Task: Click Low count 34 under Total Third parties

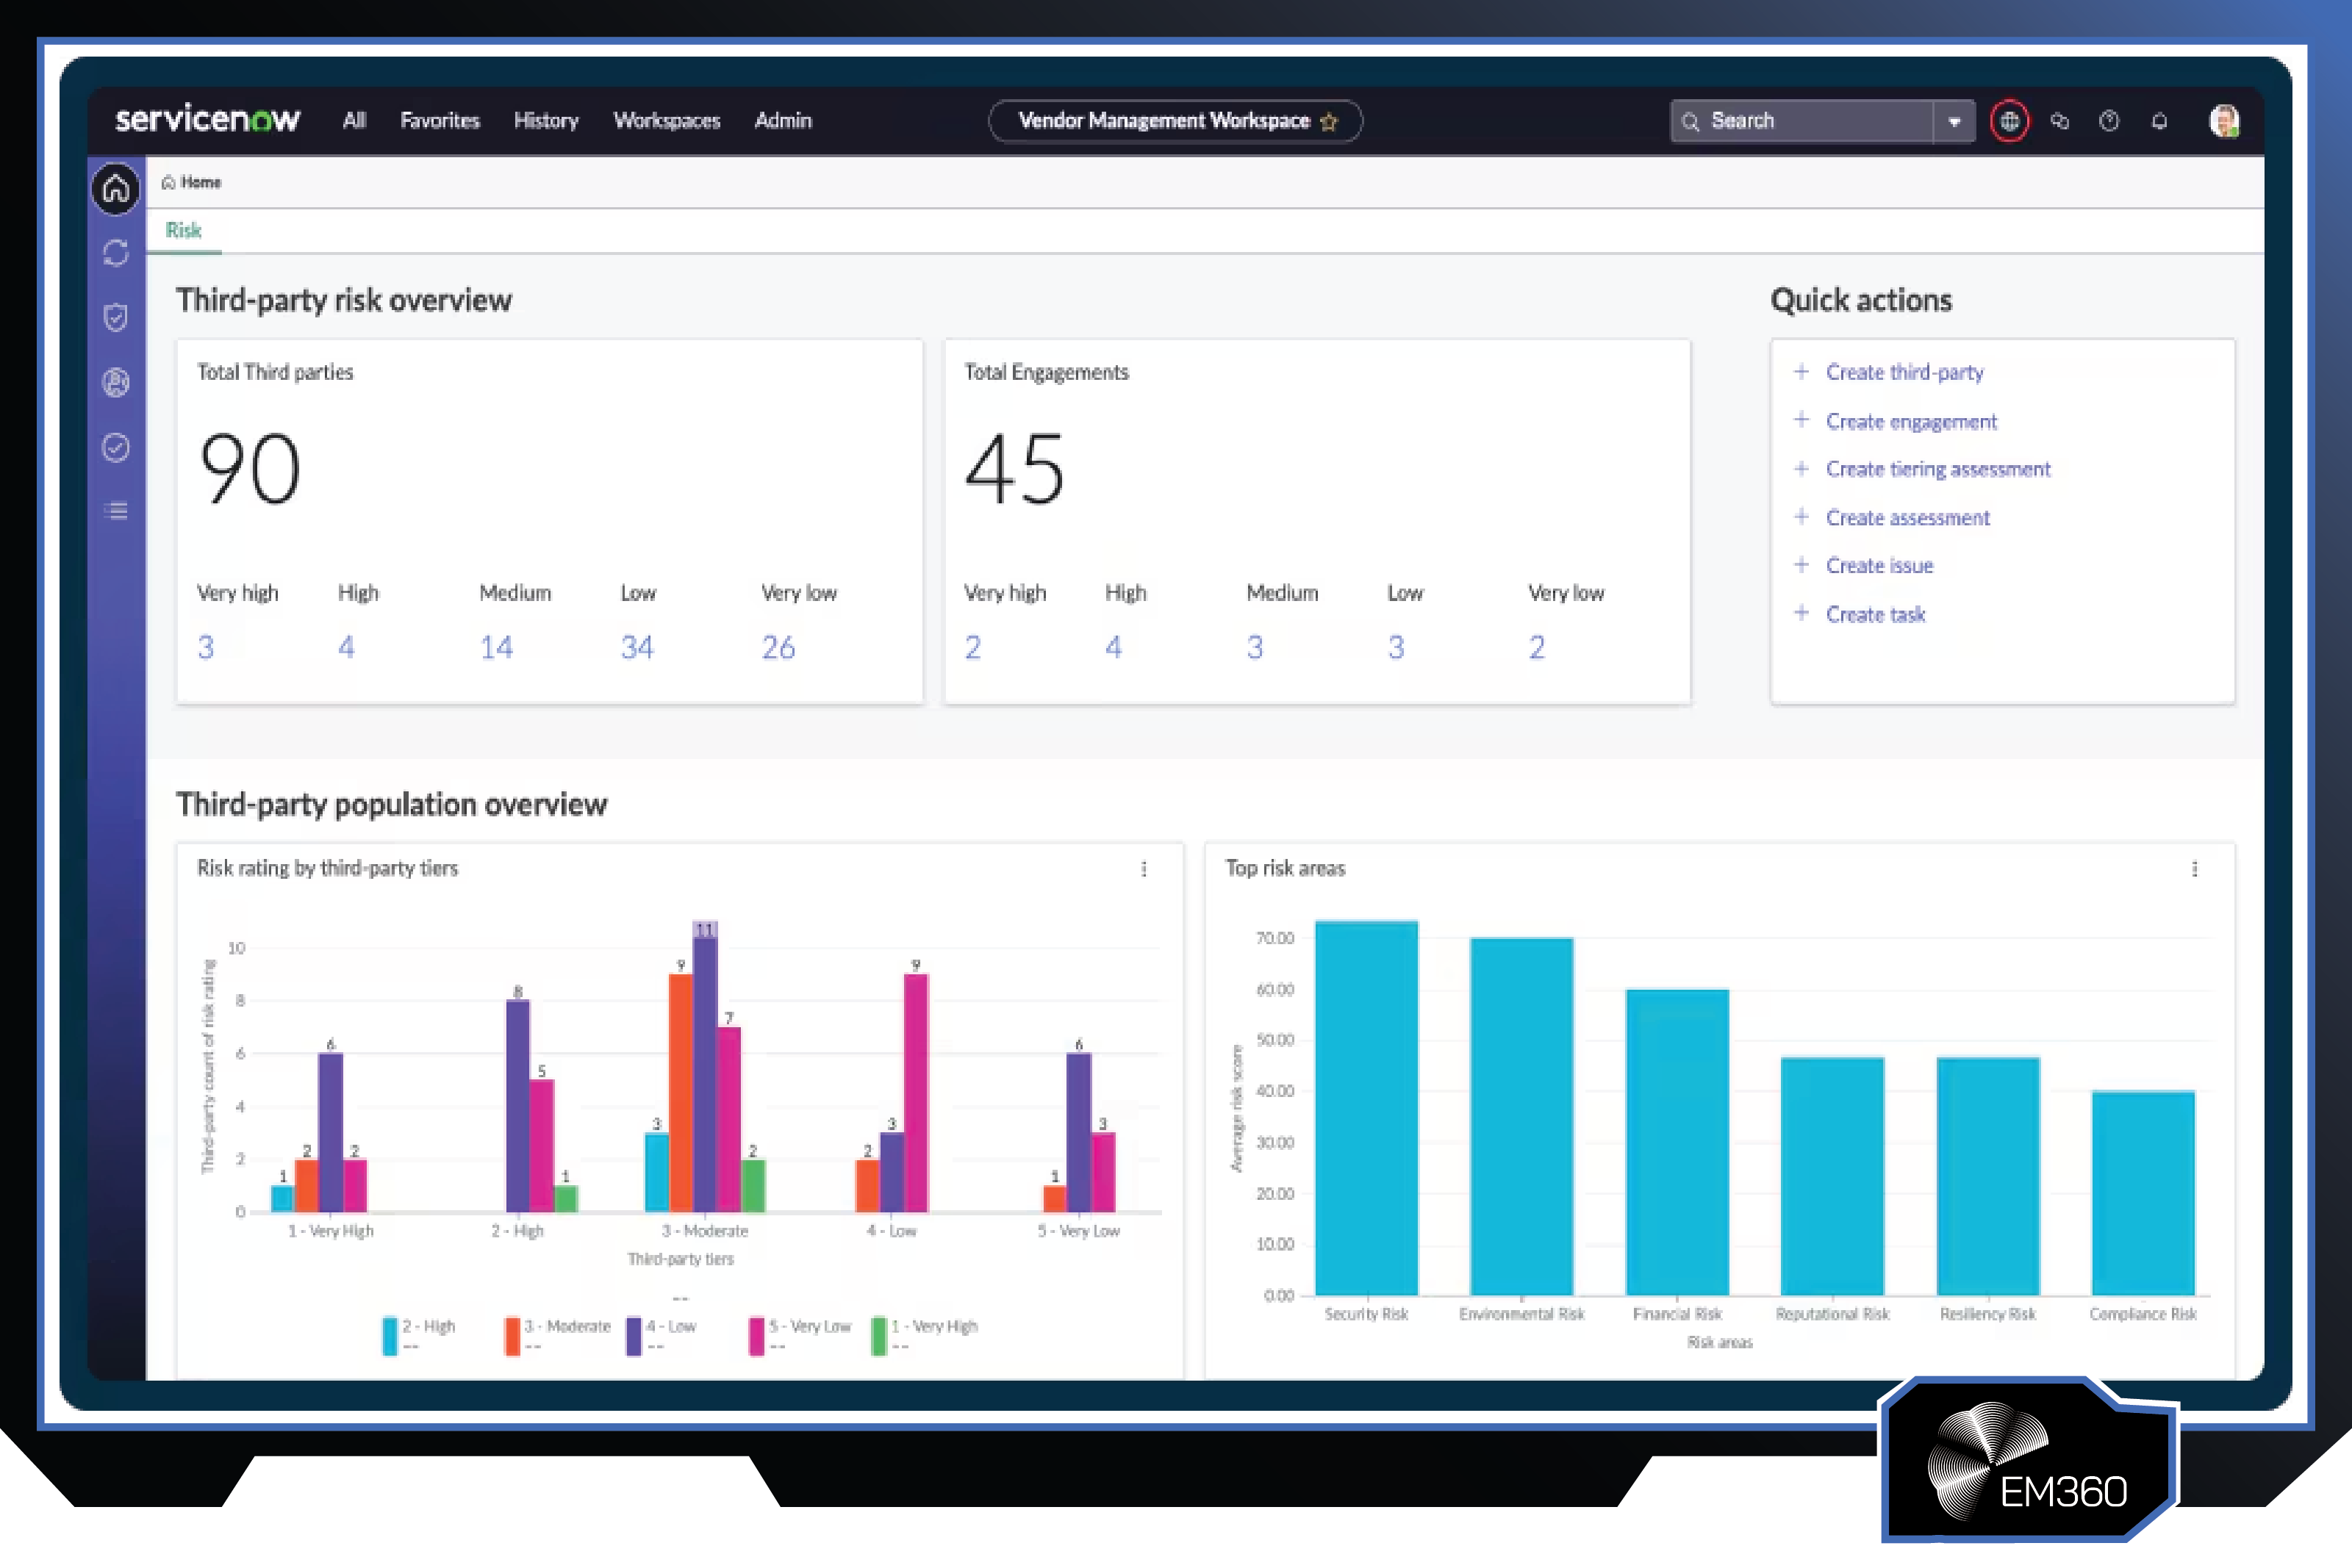Action: pyautogui.click(x=637, y=647)
